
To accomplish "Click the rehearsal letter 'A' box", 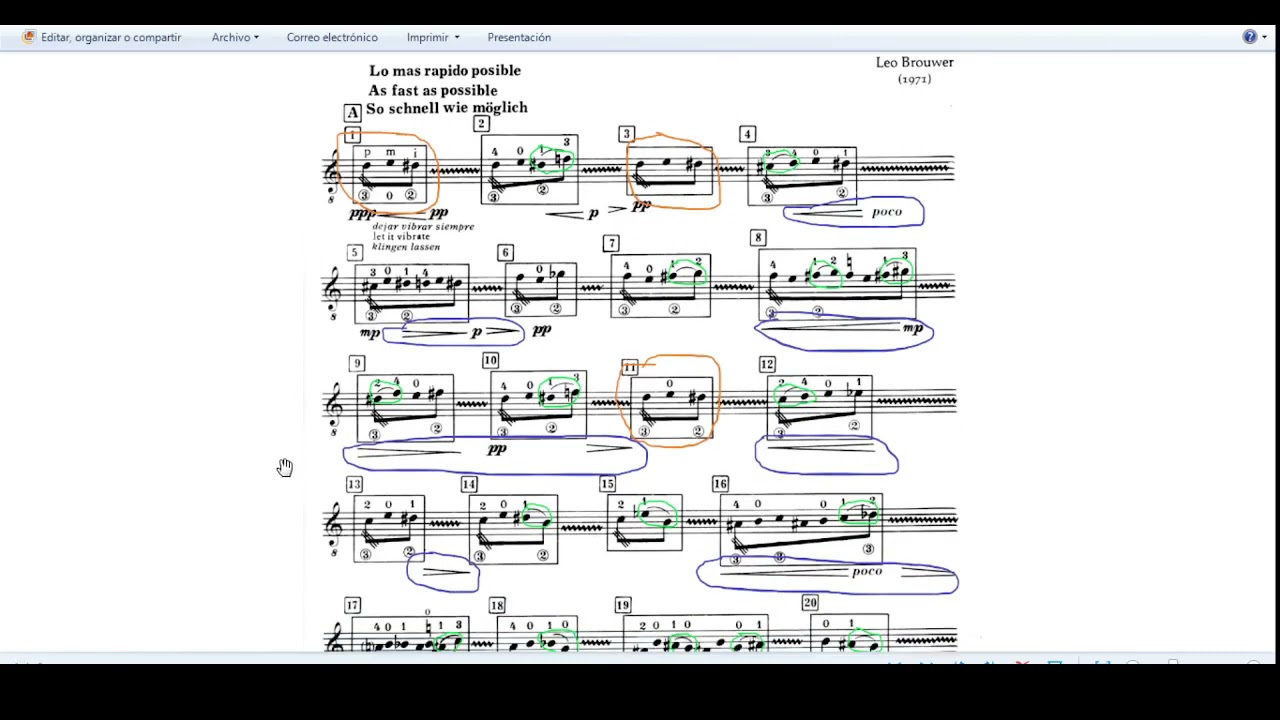I will [353, 113].
